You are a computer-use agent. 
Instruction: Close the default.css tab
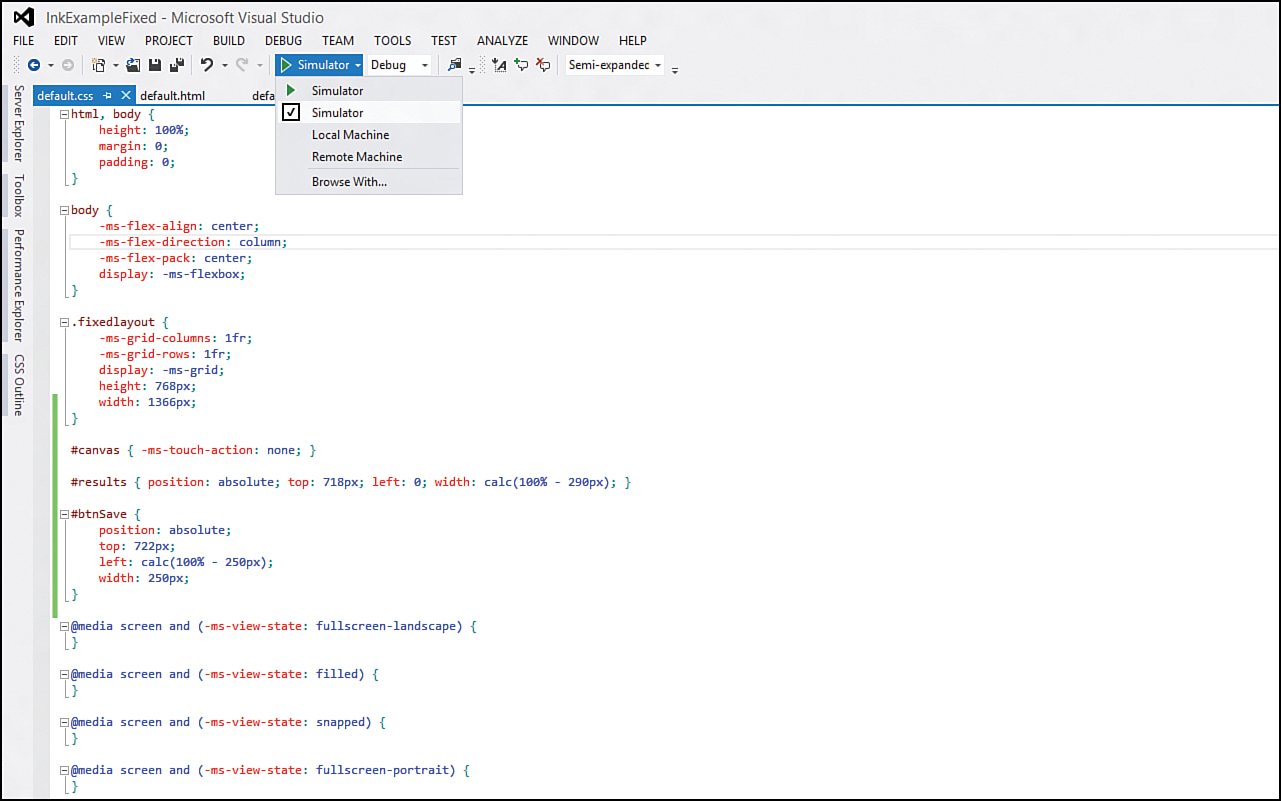coord(125,96)
